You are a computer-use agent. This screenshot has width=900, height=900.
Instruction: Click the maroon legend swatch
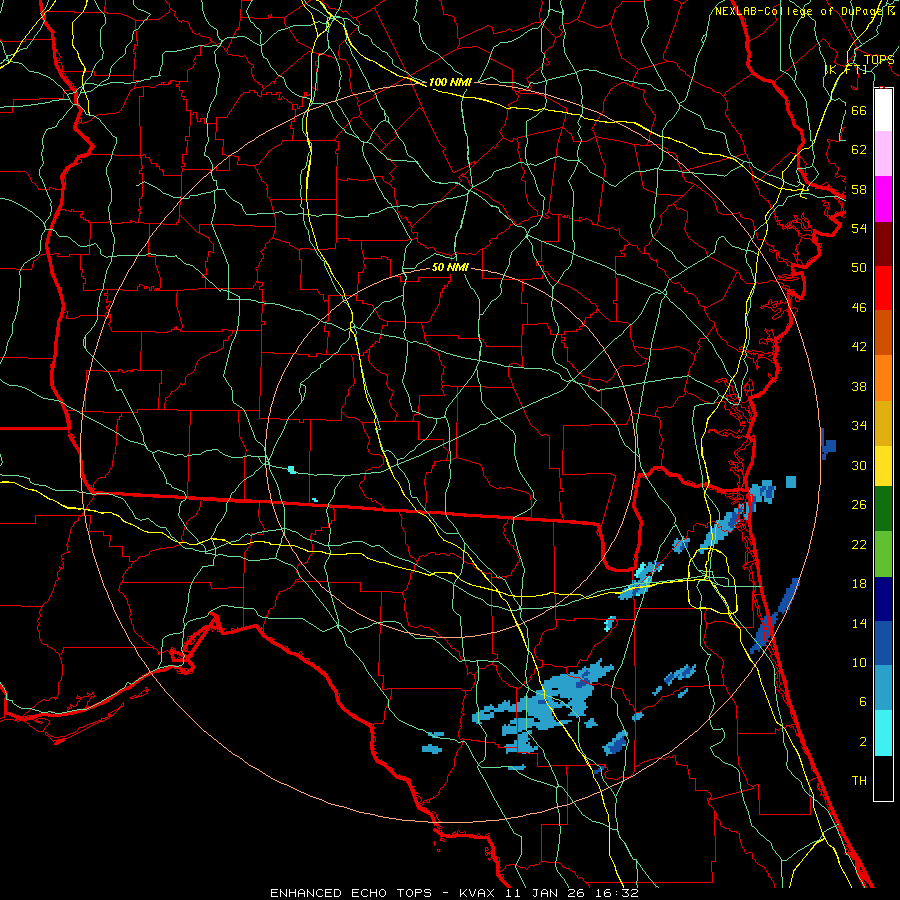(x=883, y=244)
